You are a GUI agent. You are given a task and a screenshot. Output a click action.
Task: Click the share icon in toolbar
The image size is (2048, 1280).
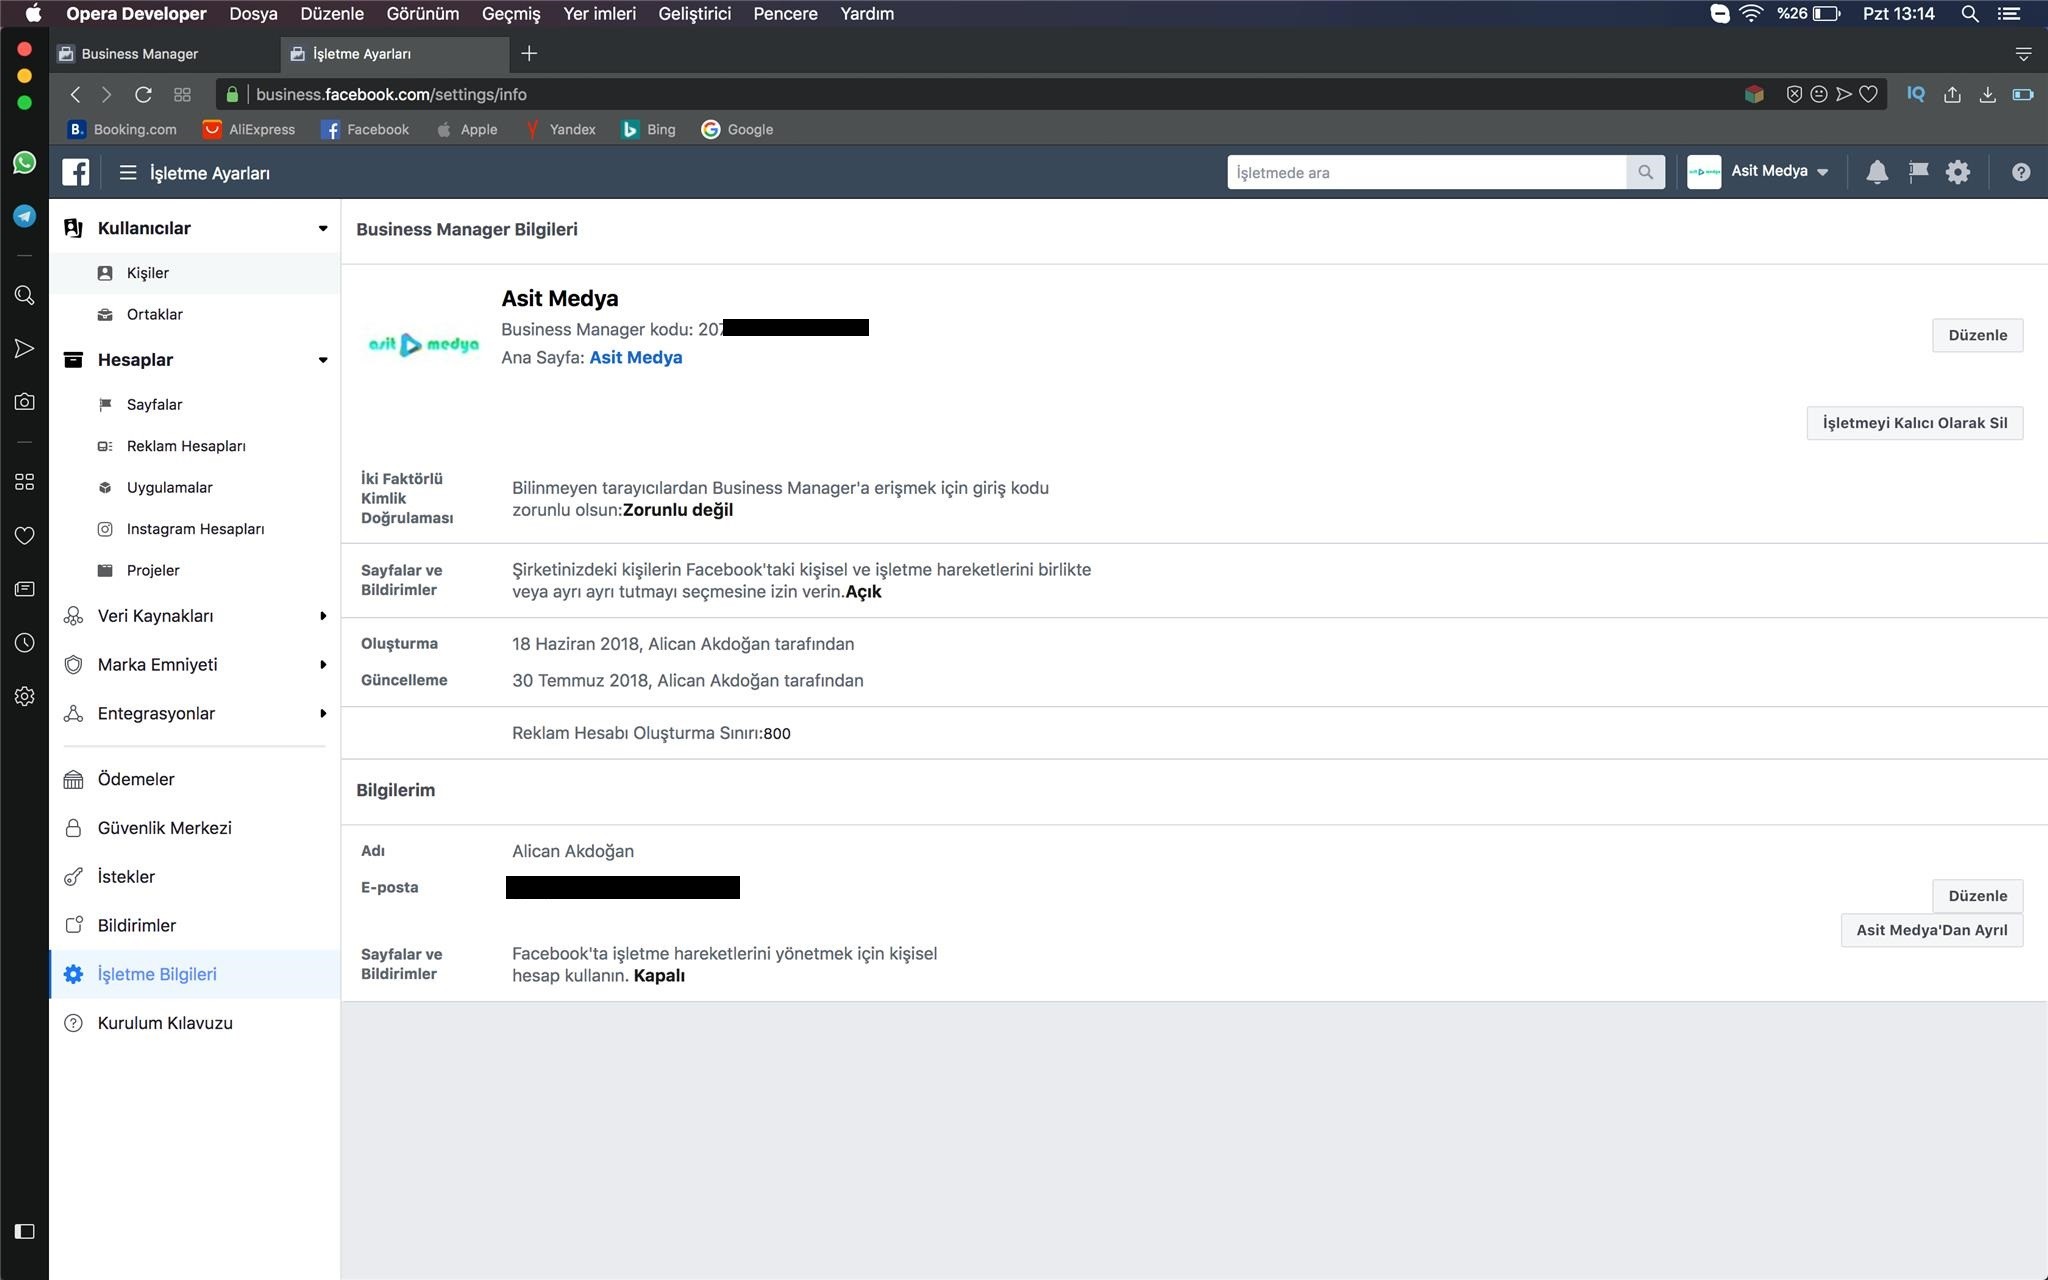pos(1952,94)
